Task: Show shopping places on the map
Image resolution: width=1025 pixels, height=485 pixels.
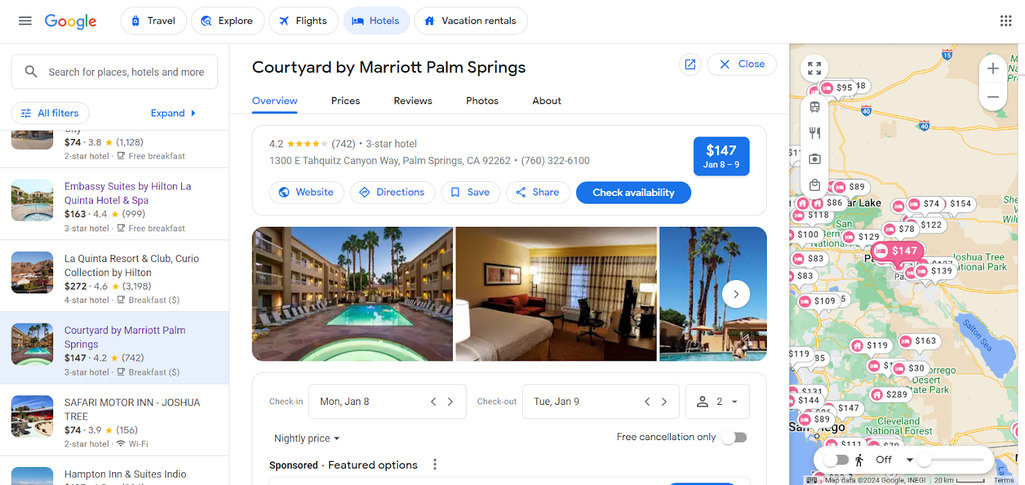Action: click(x=815, y=185)
